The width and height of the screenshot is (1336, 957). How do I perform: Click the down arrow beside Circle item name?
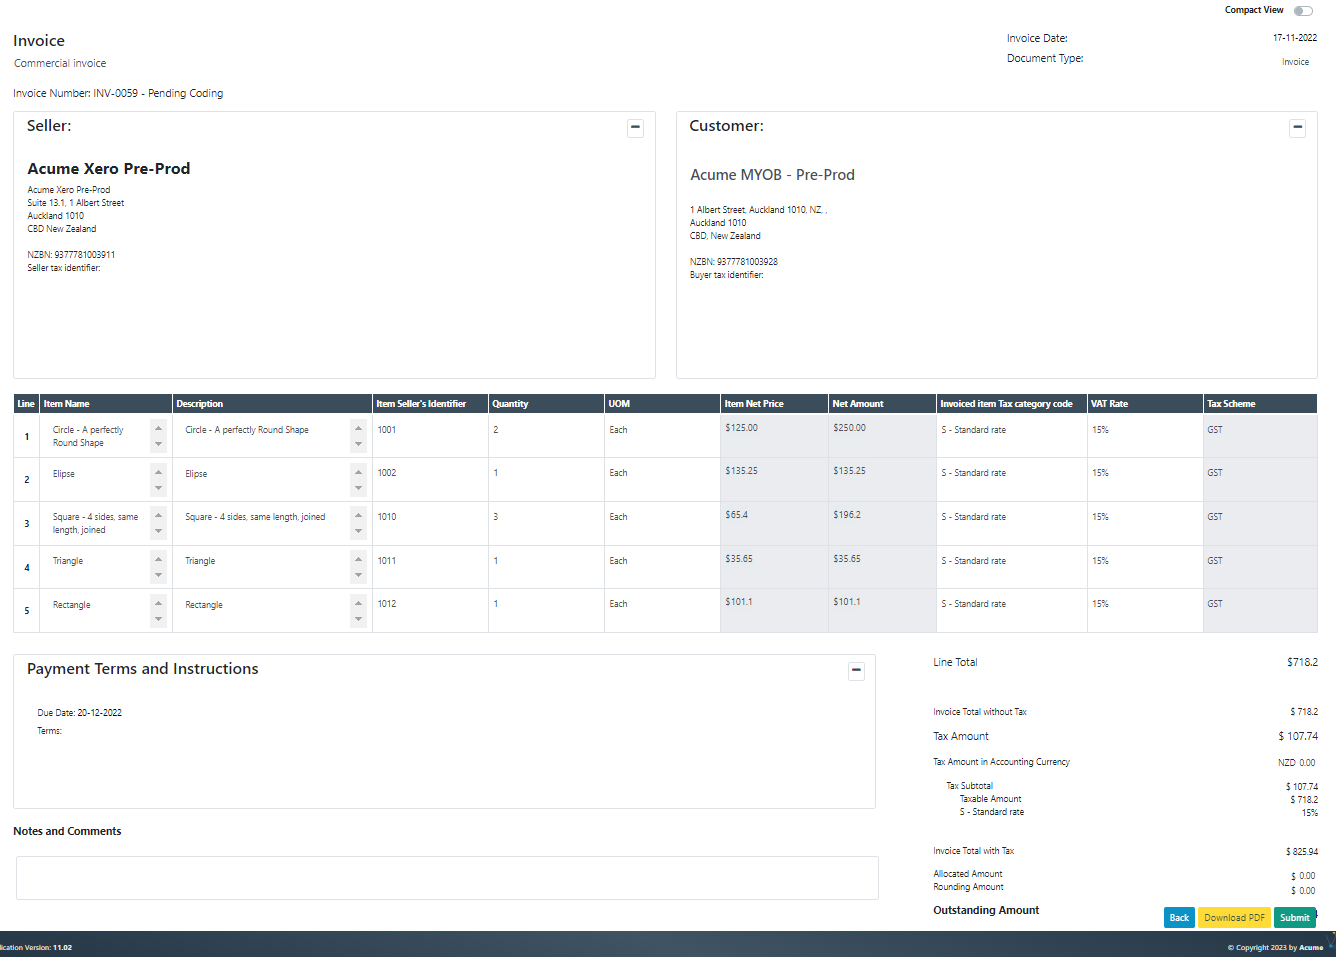pyautogui.click(x=158, y=443)
